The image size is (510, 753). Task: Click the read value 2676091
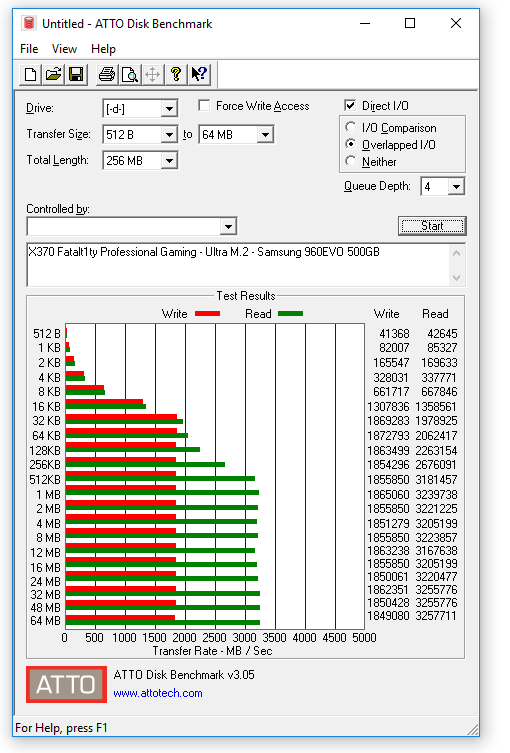pos(436,464)
